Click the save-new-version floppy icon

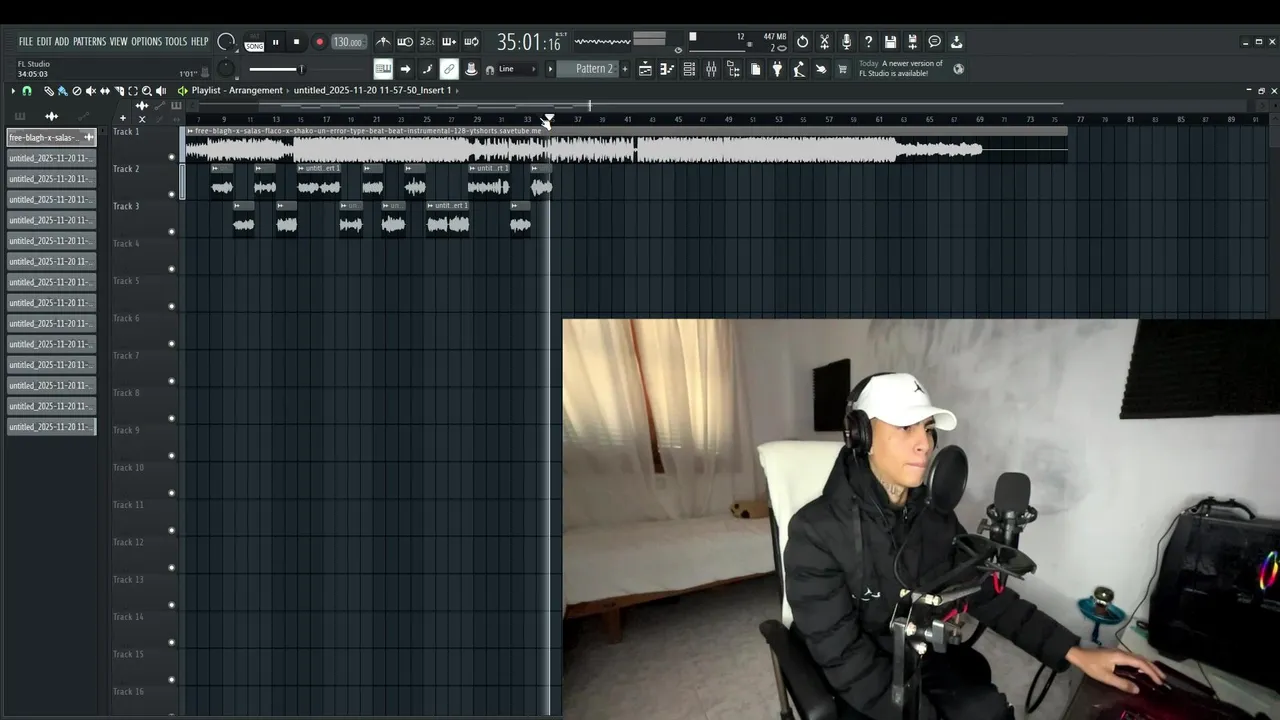pos(913,42)
